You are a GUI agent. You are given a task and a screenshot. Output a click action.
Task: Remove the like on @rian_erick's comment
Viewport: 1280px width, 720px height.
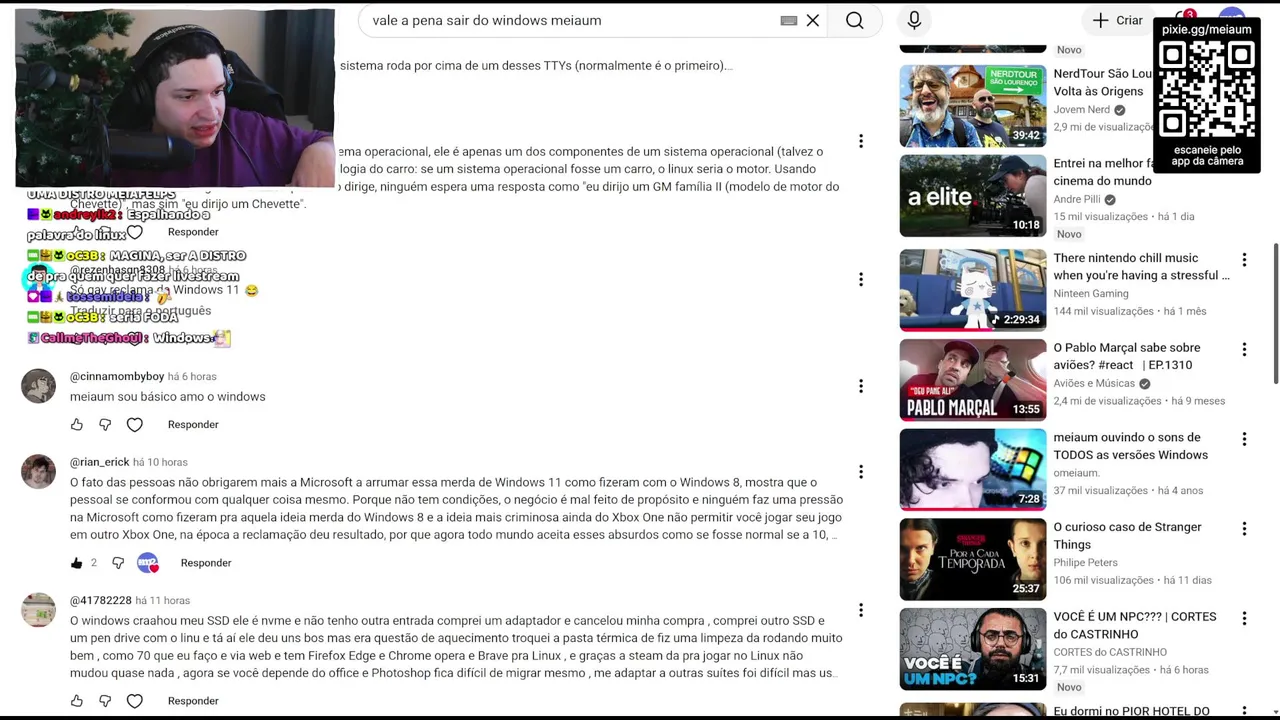77,563
